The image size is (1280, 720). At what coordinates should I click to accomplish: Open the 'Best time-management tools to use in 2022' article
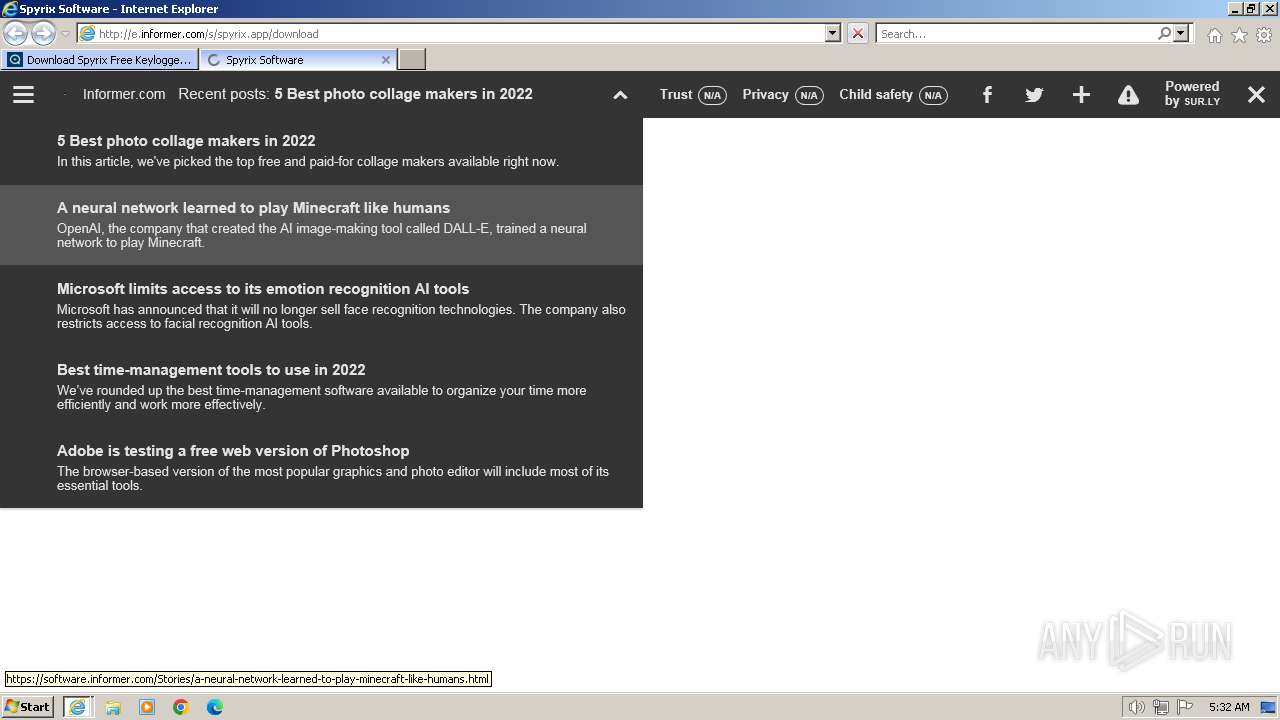coord(321,387)
